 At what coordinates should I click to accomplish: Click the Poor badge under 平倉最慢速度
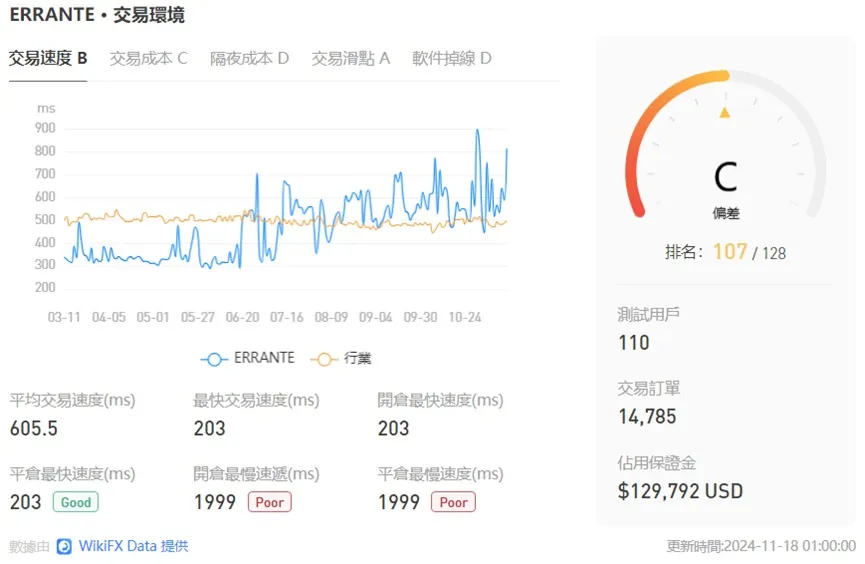pos(453,502)
